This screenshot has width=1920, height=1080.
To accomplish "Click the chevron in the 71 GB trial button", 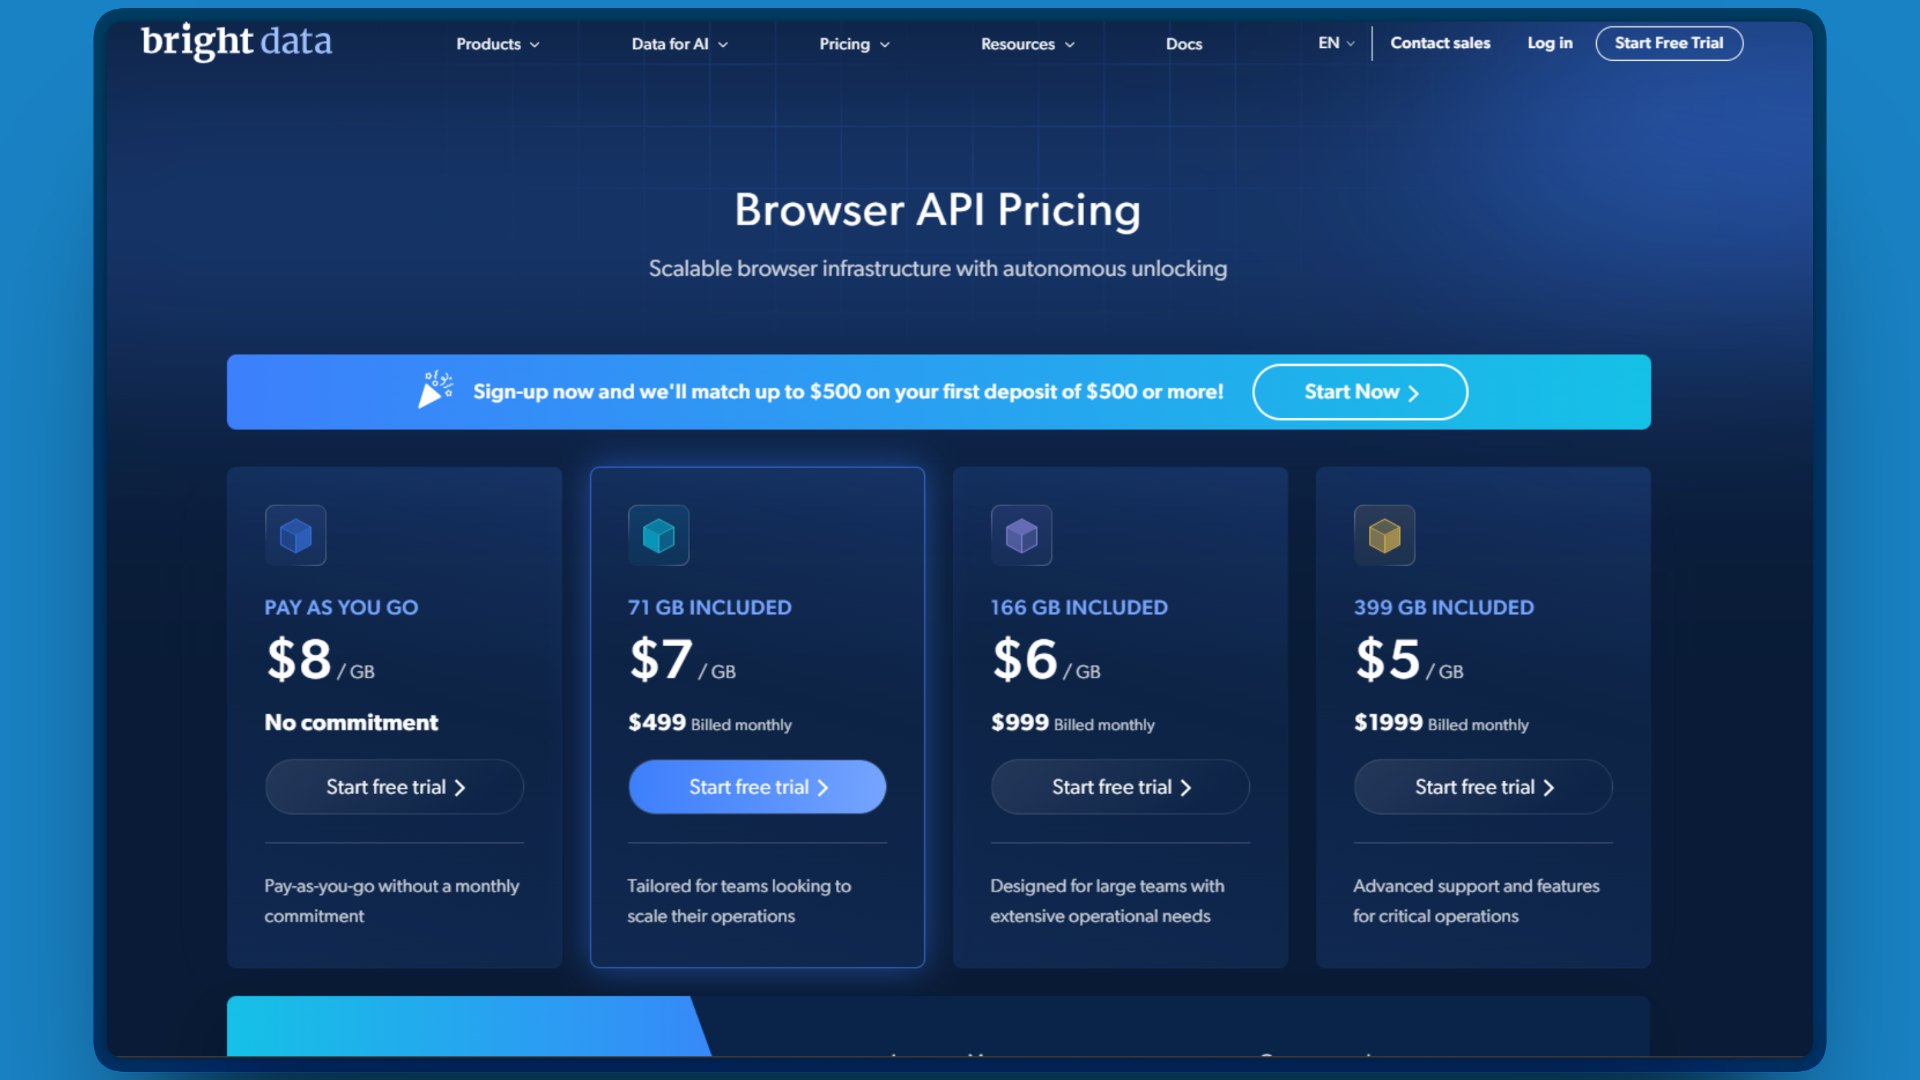I will 822,787.
